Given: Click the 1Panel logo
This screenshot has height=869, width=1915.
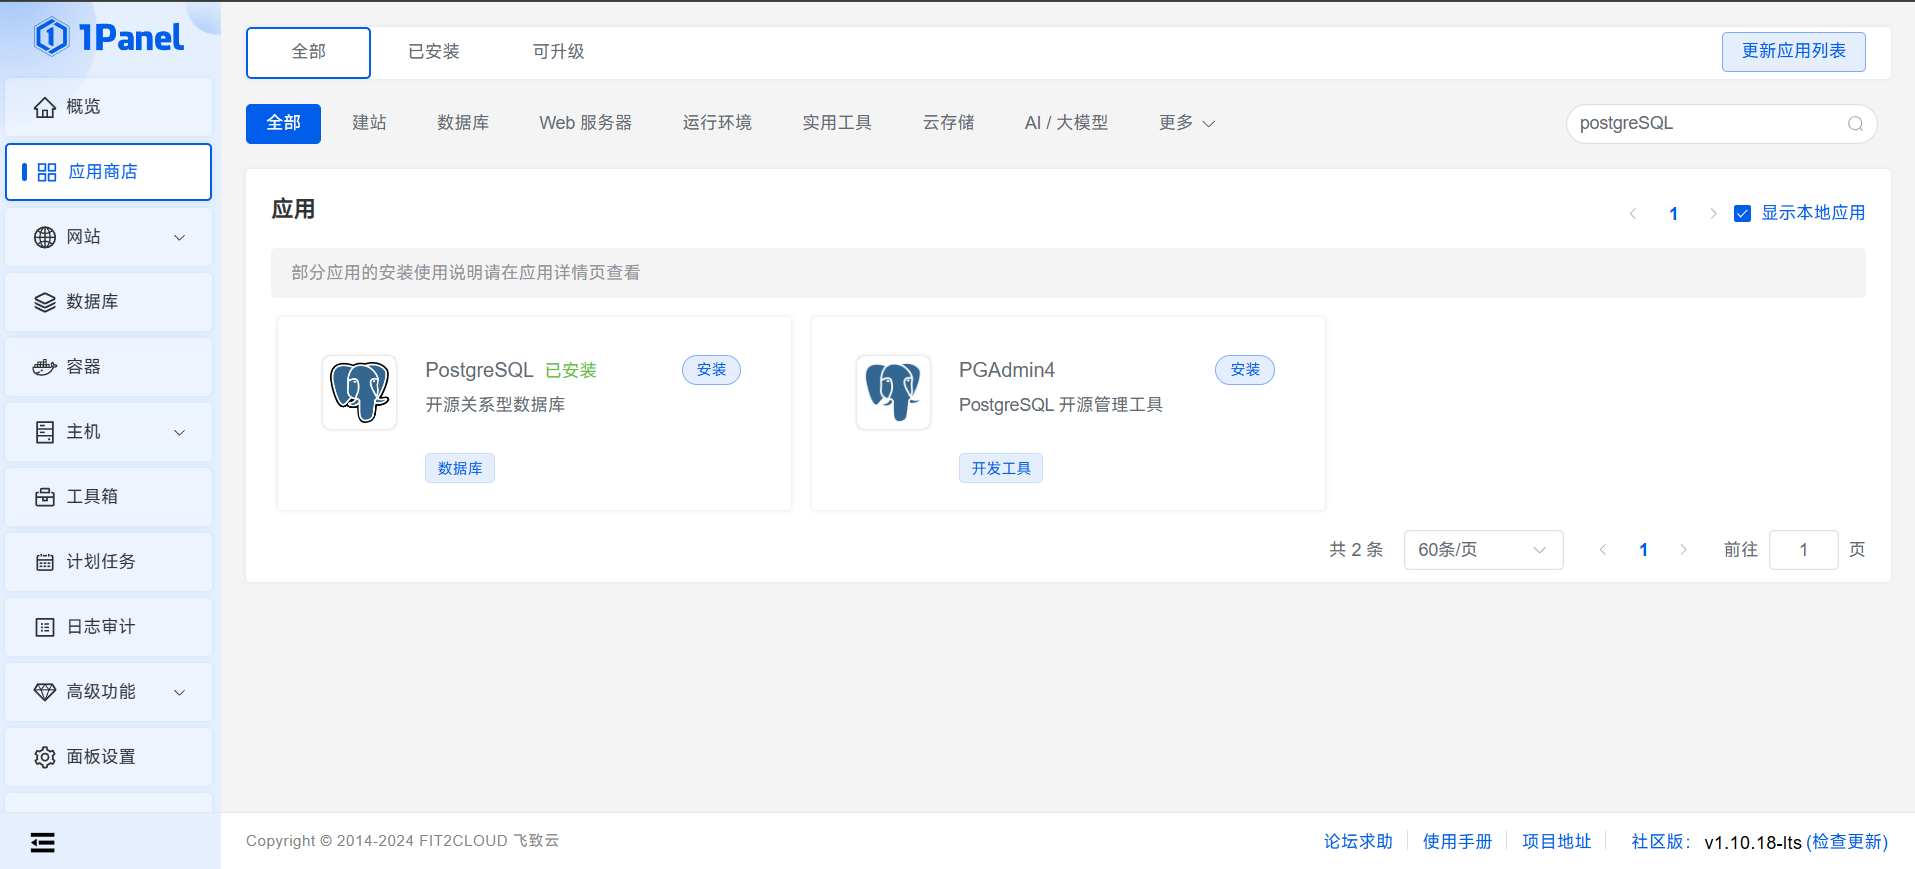Looking at the screenshot, I should click(x=109, y=38).
